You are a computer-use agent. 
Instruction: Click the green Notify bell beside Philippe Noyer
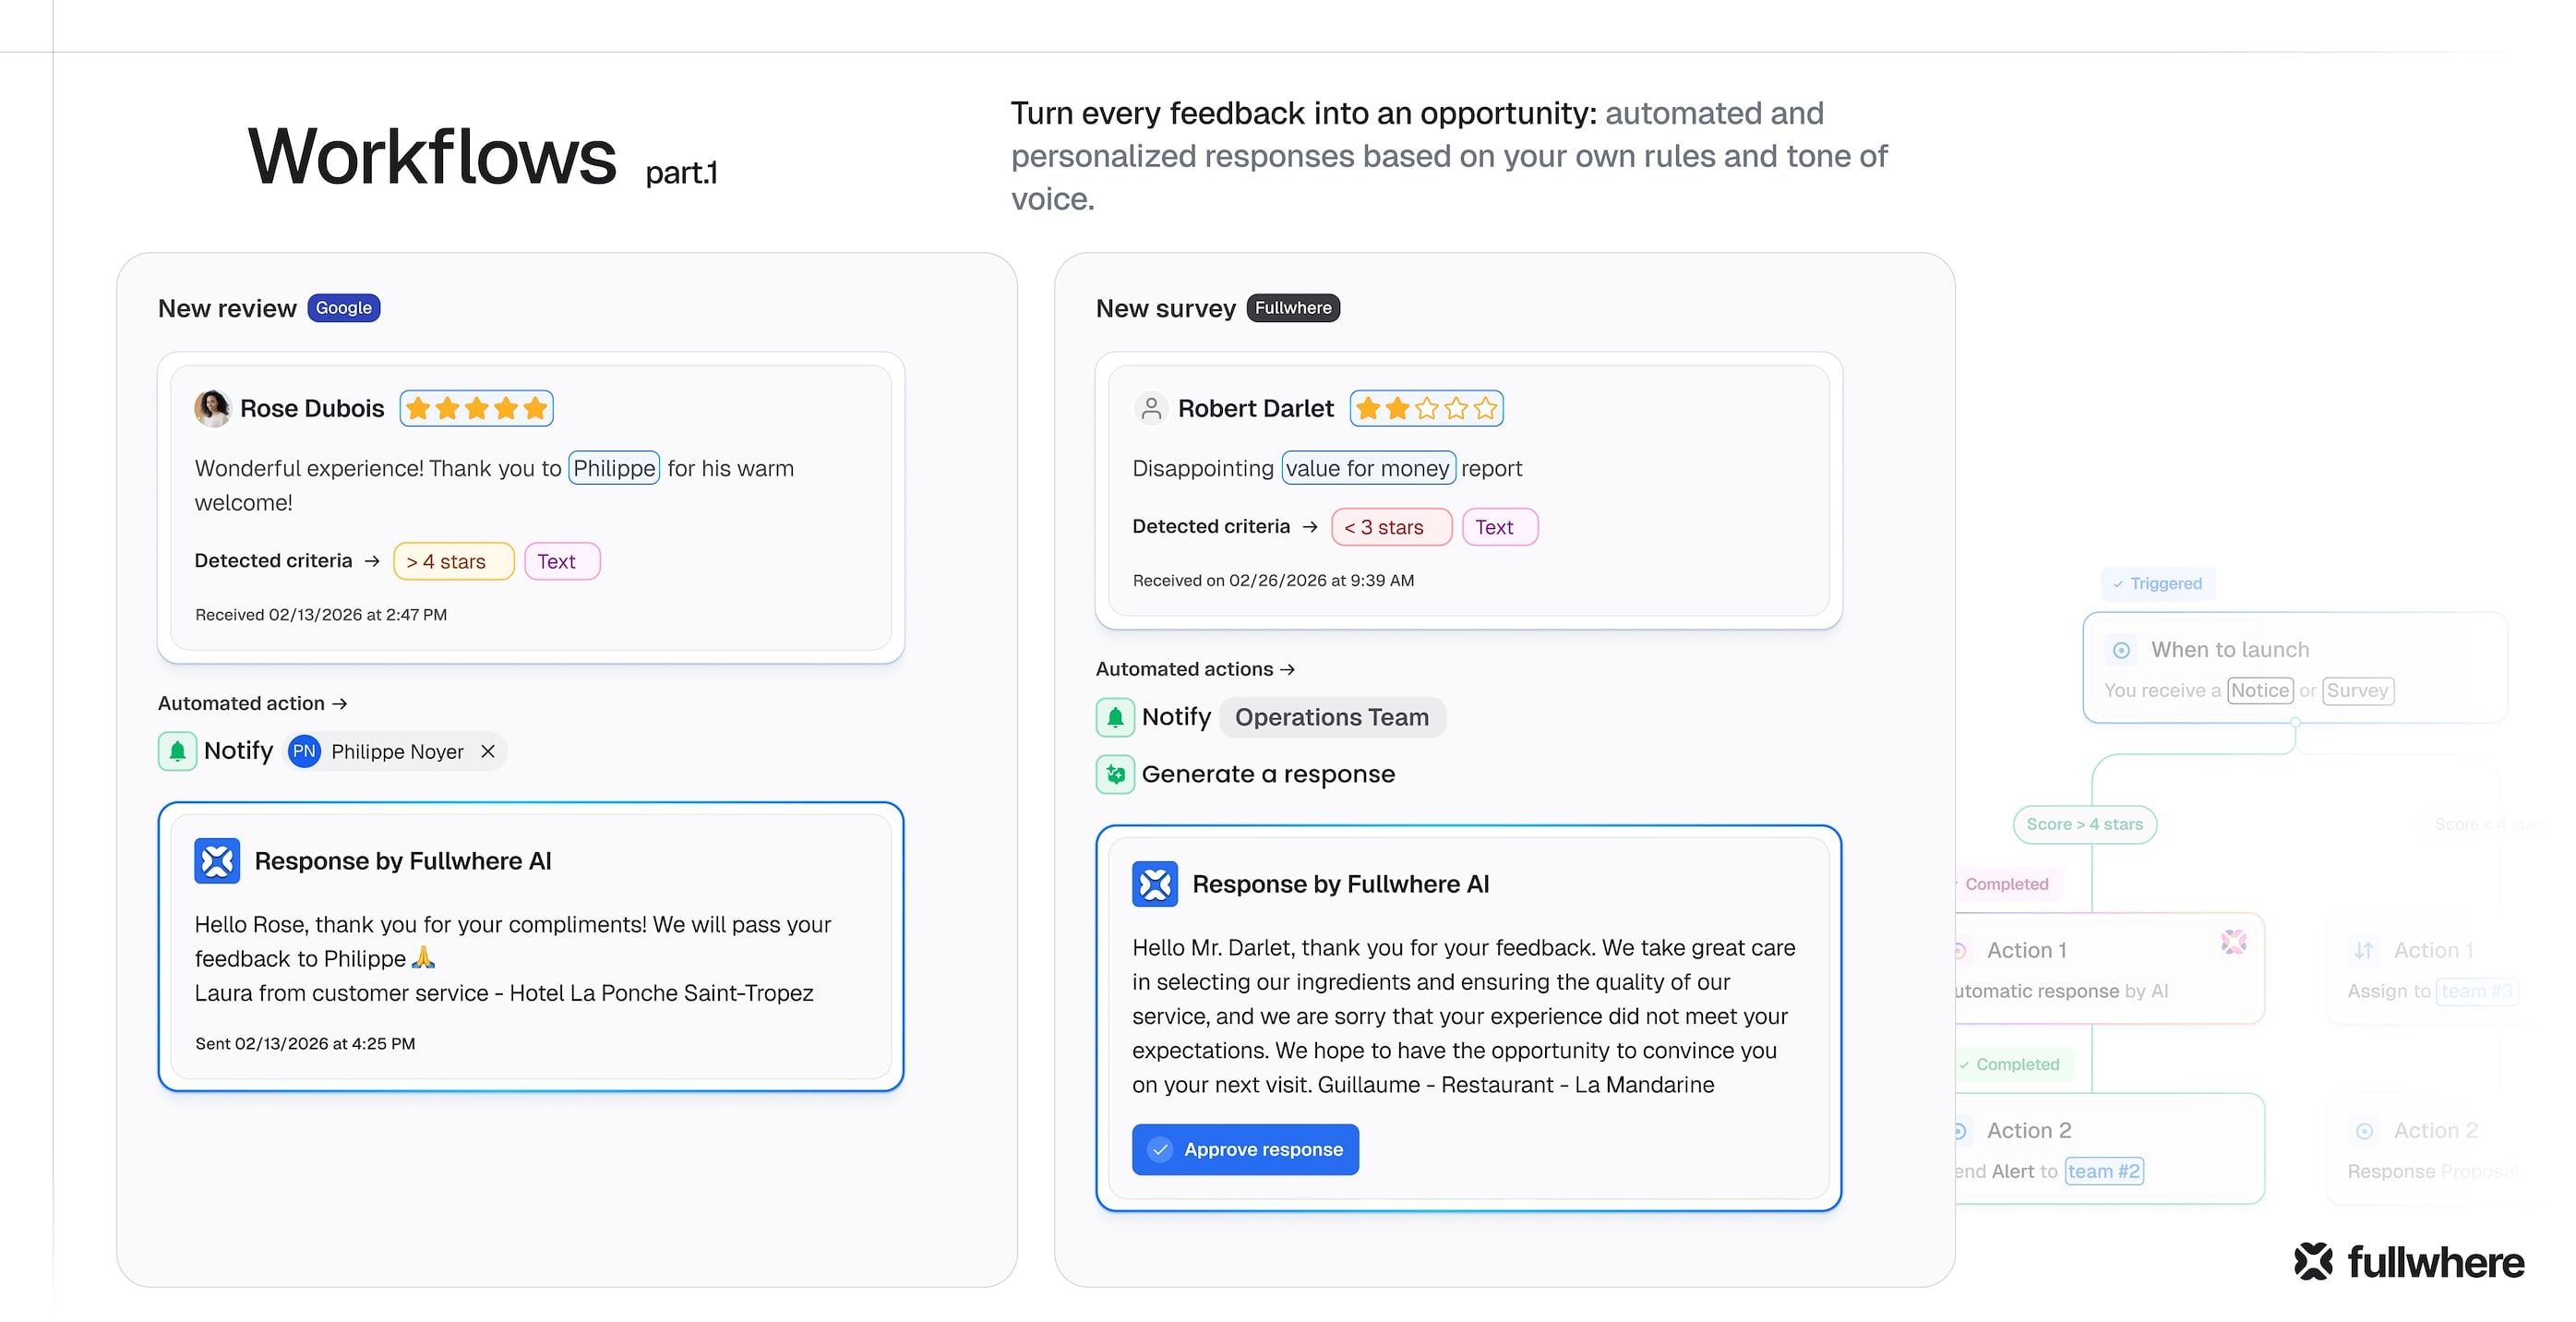tap(177, 751)
